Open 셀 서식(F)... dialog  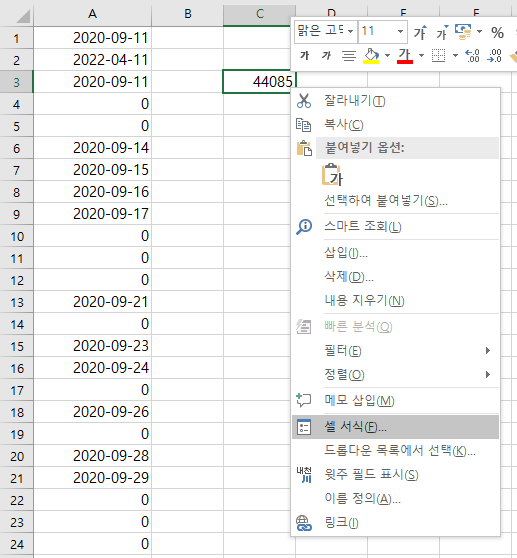(x=396, y=427)
